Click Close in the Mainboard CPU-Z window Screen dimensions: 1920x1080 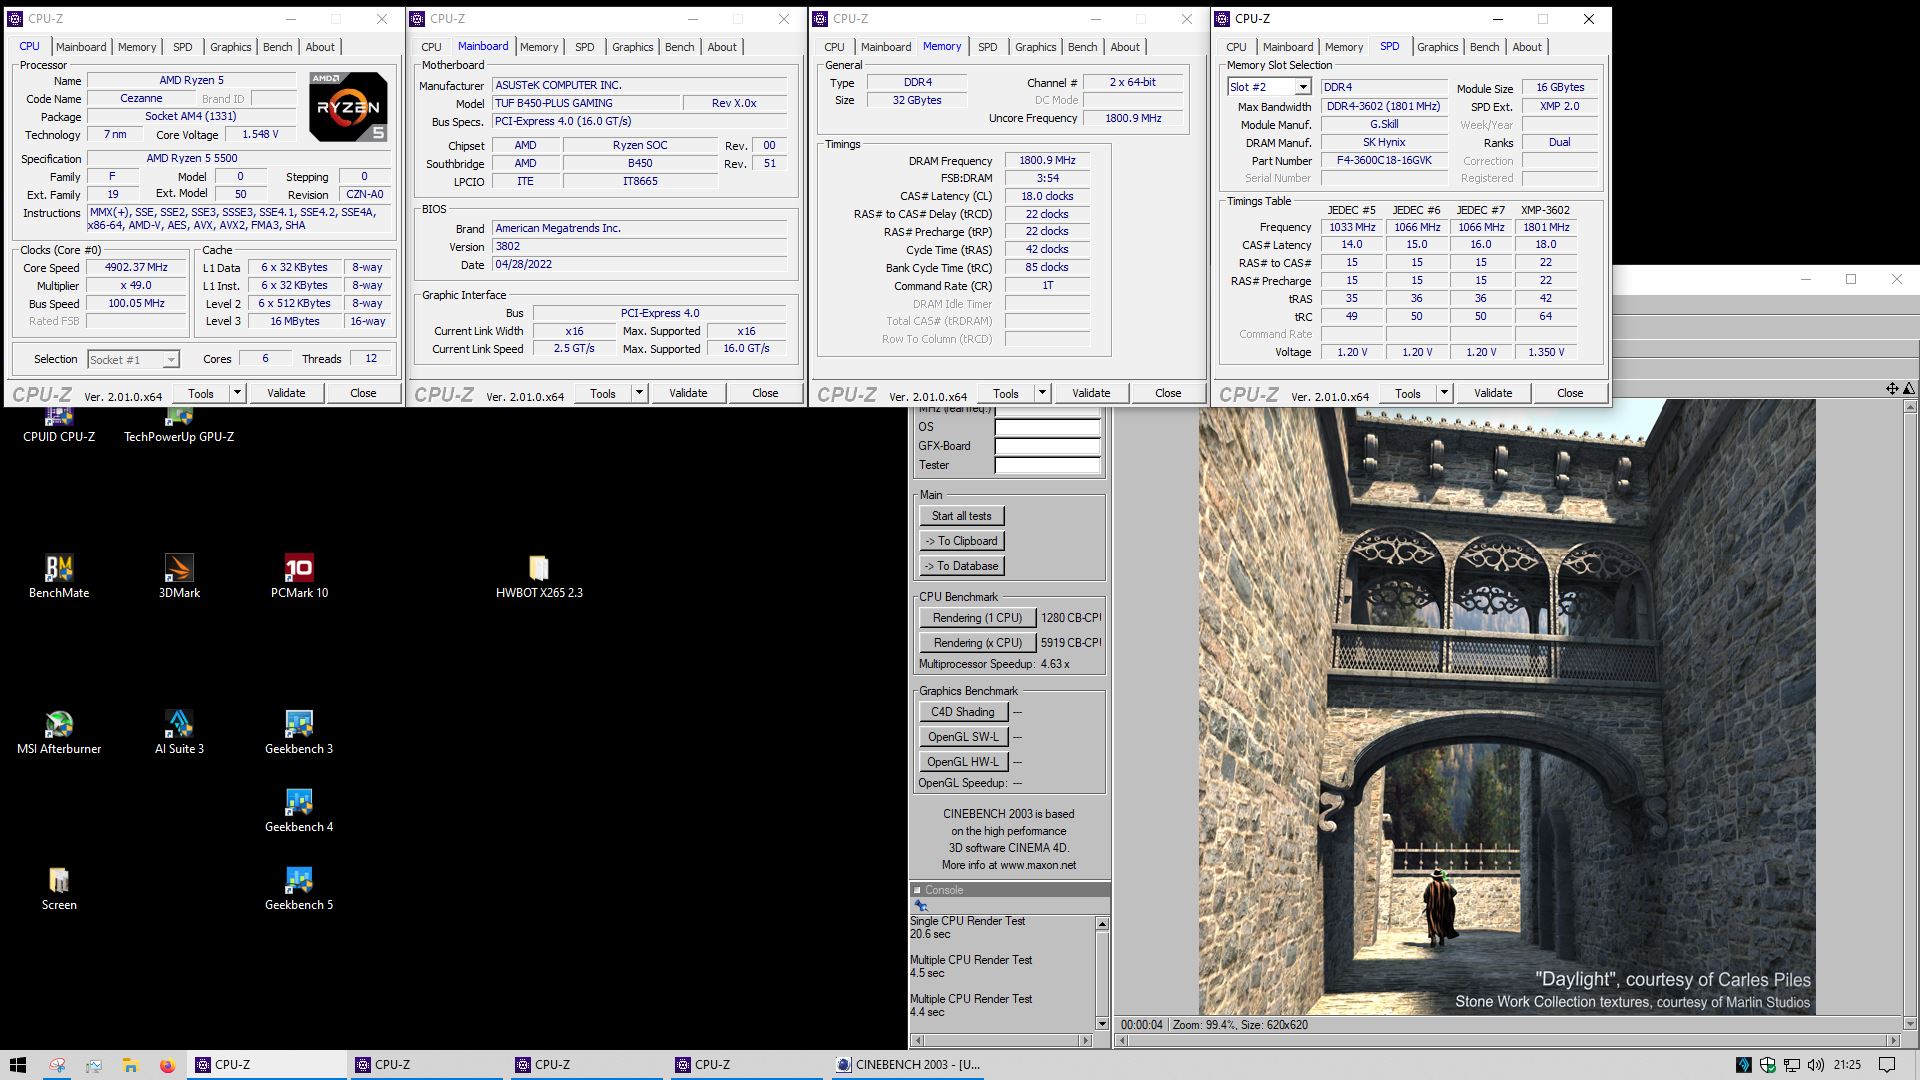765,393
